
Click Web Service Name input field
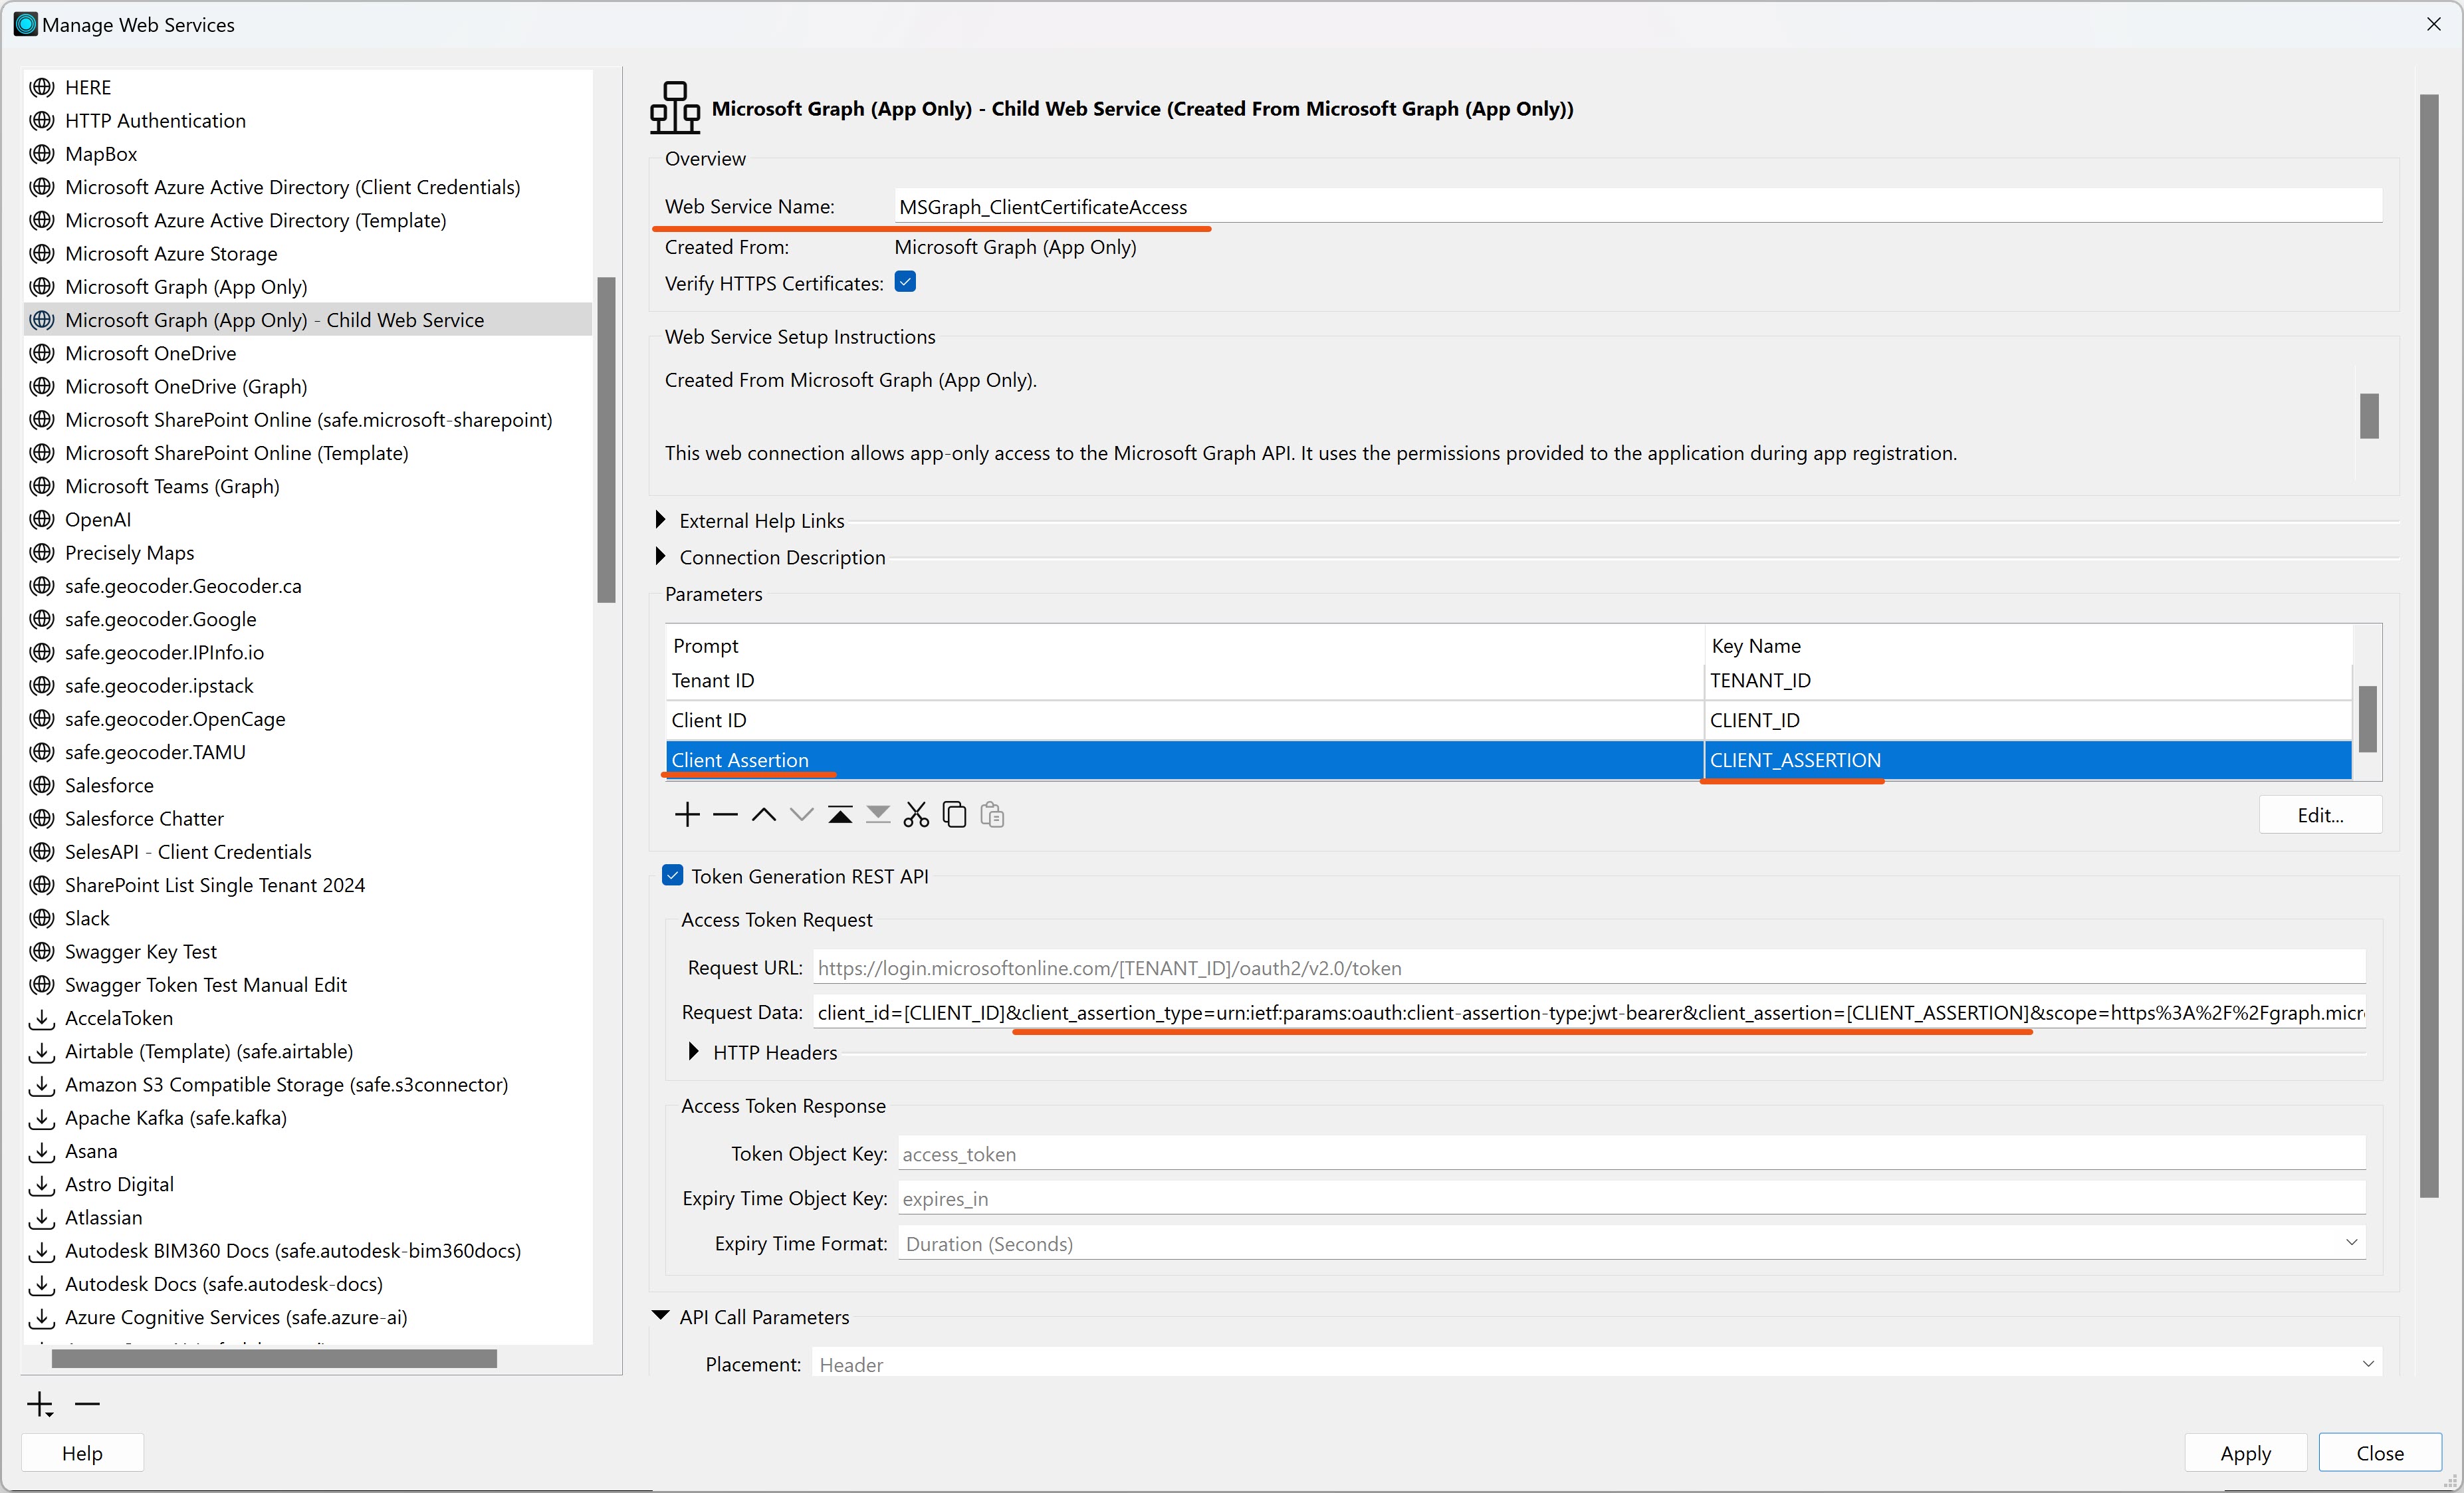click(x=1637, y=206)
